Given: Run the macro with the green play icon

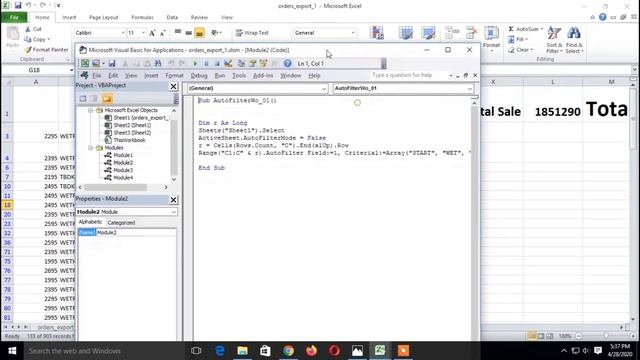Looking at the screenshot, I should (195, 63).
